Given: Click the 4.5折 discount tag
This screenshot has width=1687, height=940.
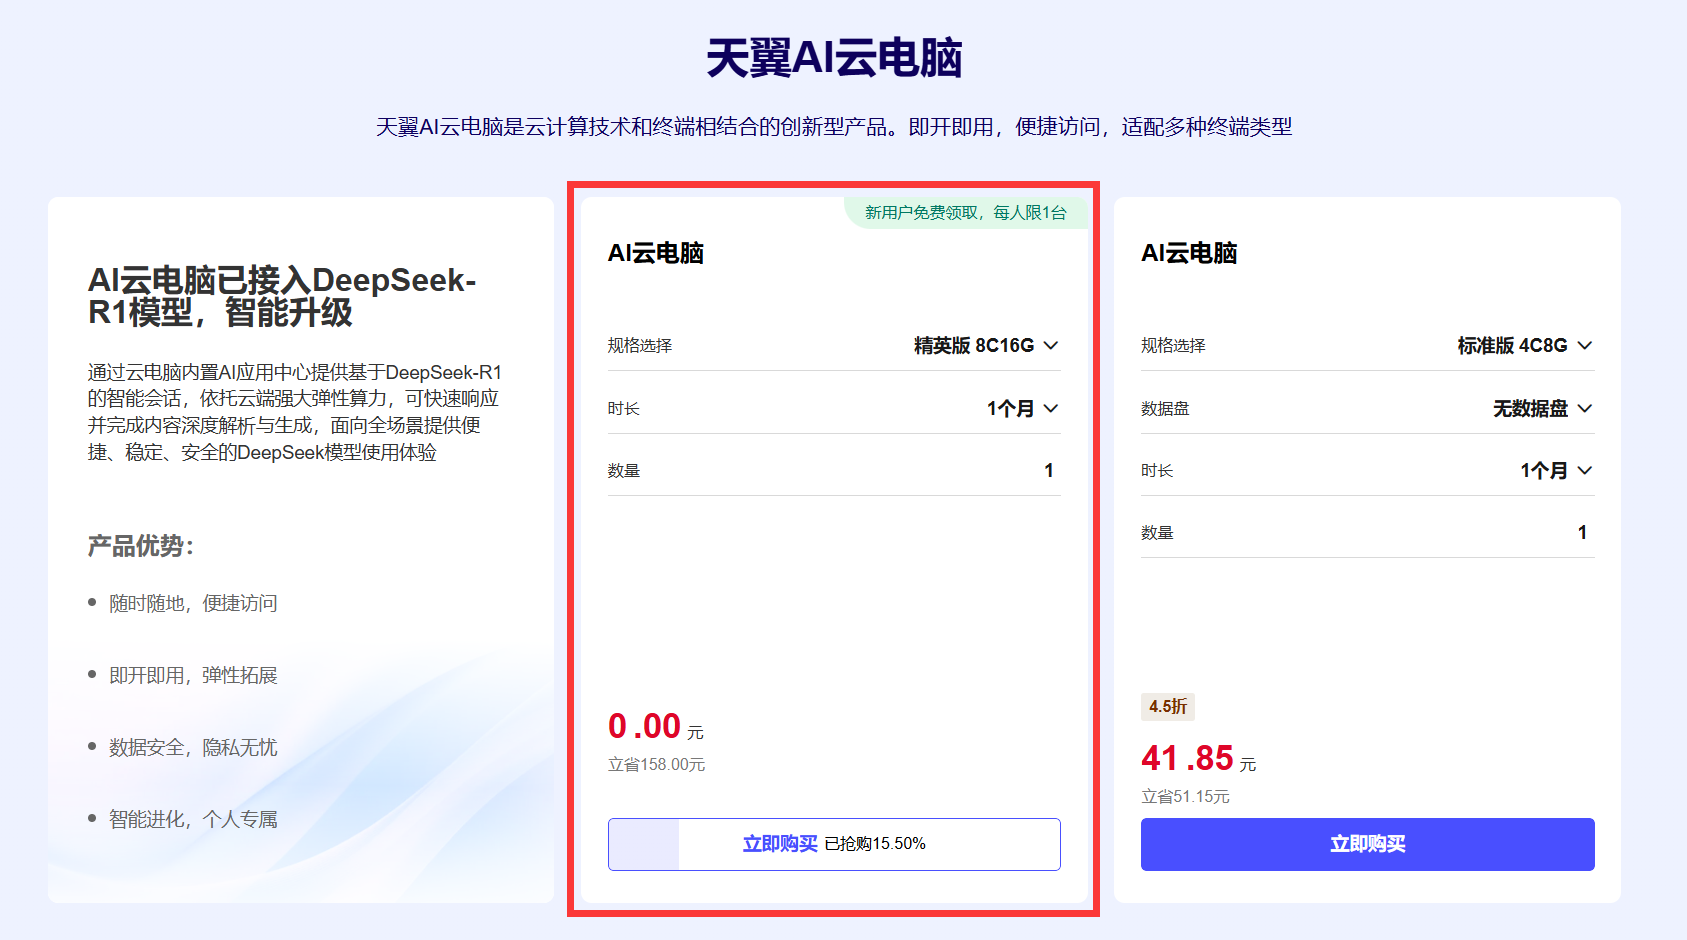Looking at the screenshot, I should coord(1168,707).
